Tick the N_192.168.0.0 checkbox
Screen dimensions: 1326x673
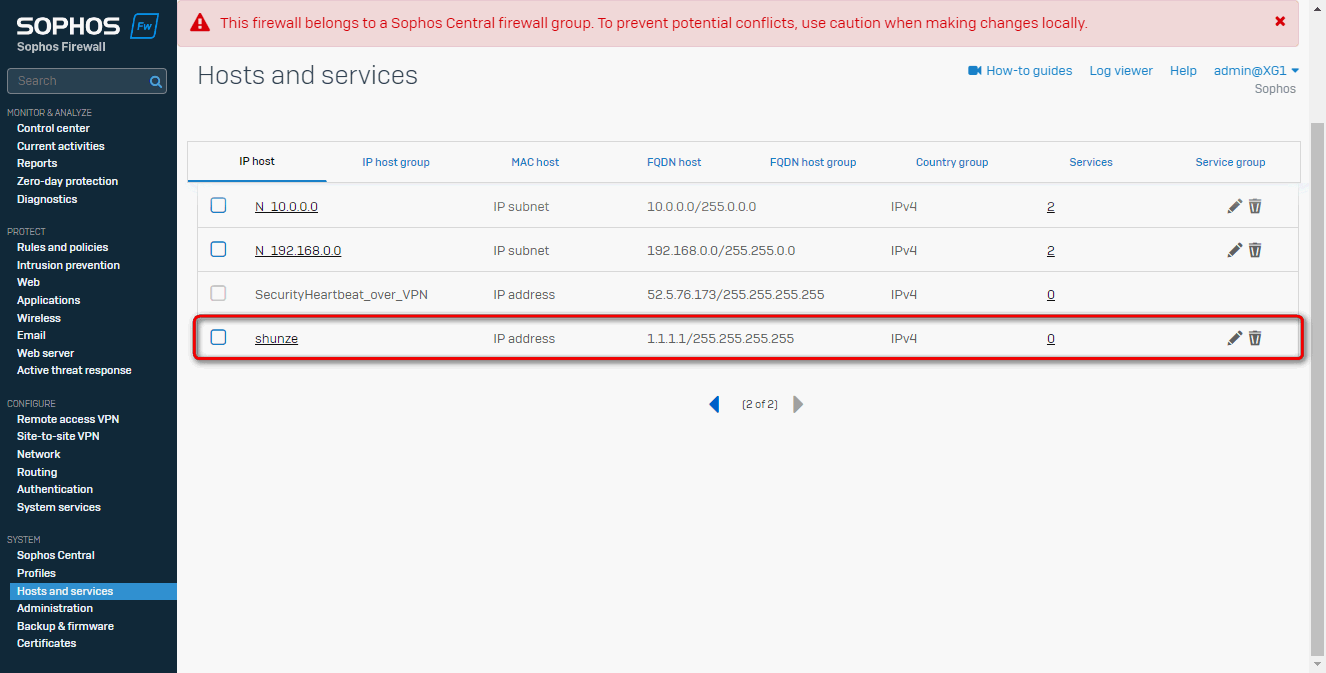[218, 249]
